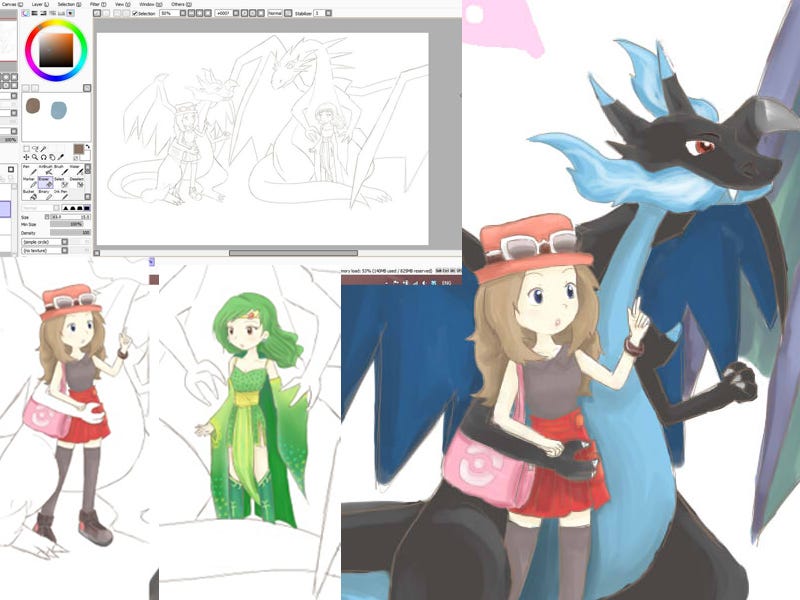Open the (no texture) brush texture dropdown
Screen dimensions: 800x600
[65, 251]
